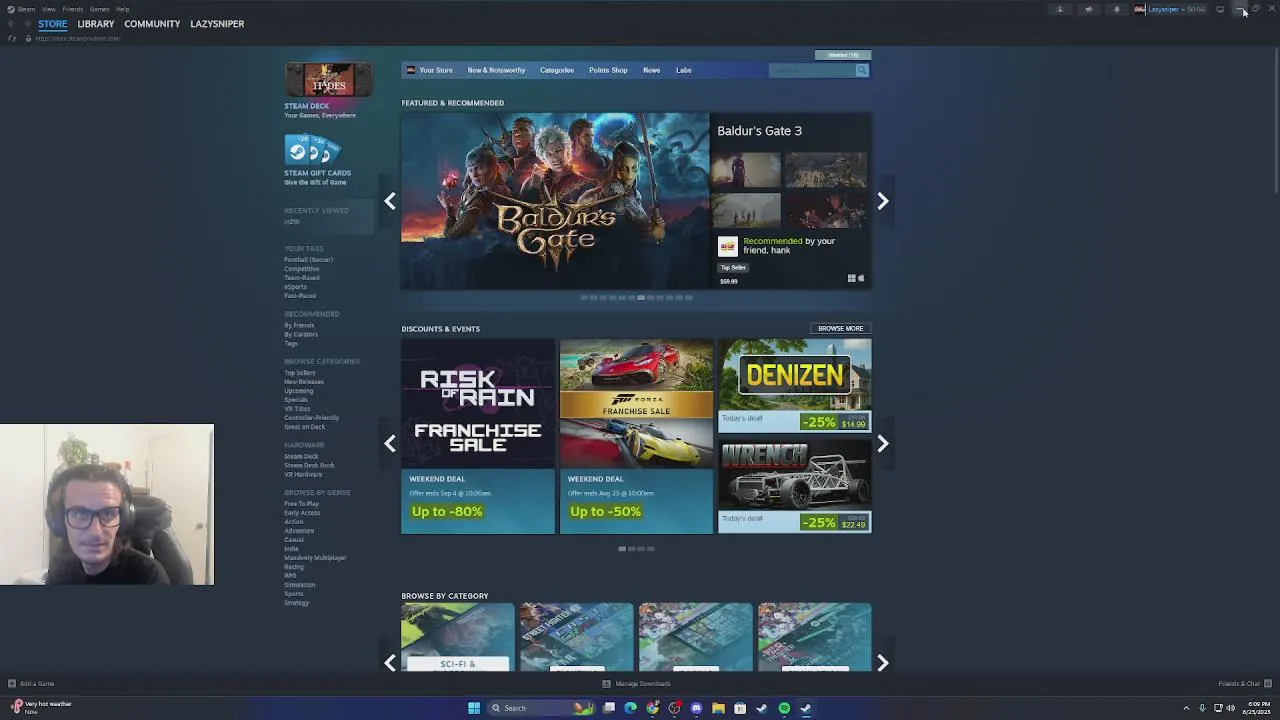Open the Sci-Fi & category card
This screenshot has height=720, width=1280.
coord(458,637)
